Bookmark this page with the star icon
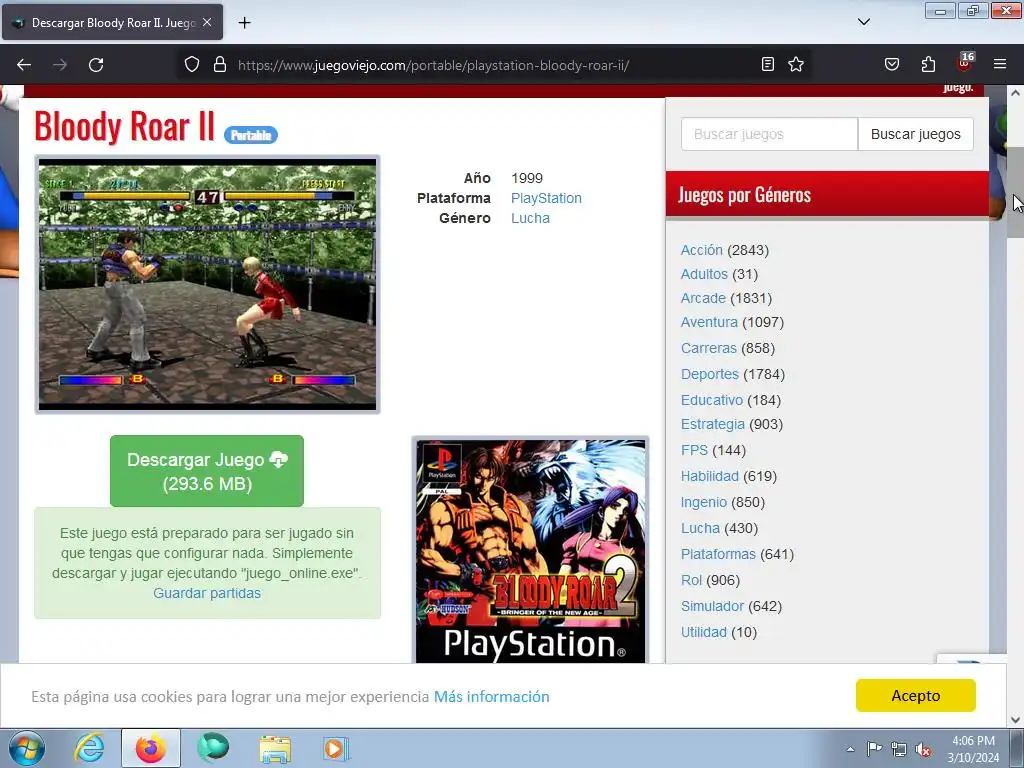The image size is (1024, 768). (x=795, y=64)
